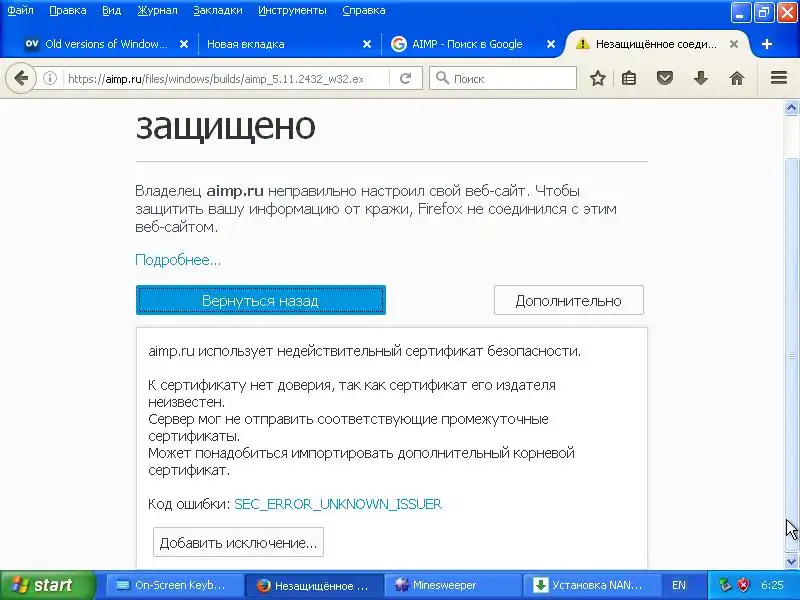Close the Новая вкладка tab
This screenshot has height=600, width=800.
pyautogui.click(x=366, y=44)
